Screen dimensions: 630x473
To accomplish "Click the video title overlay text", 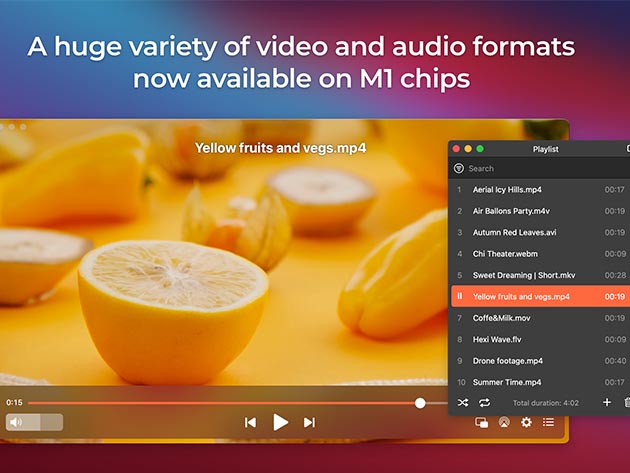I will [280, 148].
